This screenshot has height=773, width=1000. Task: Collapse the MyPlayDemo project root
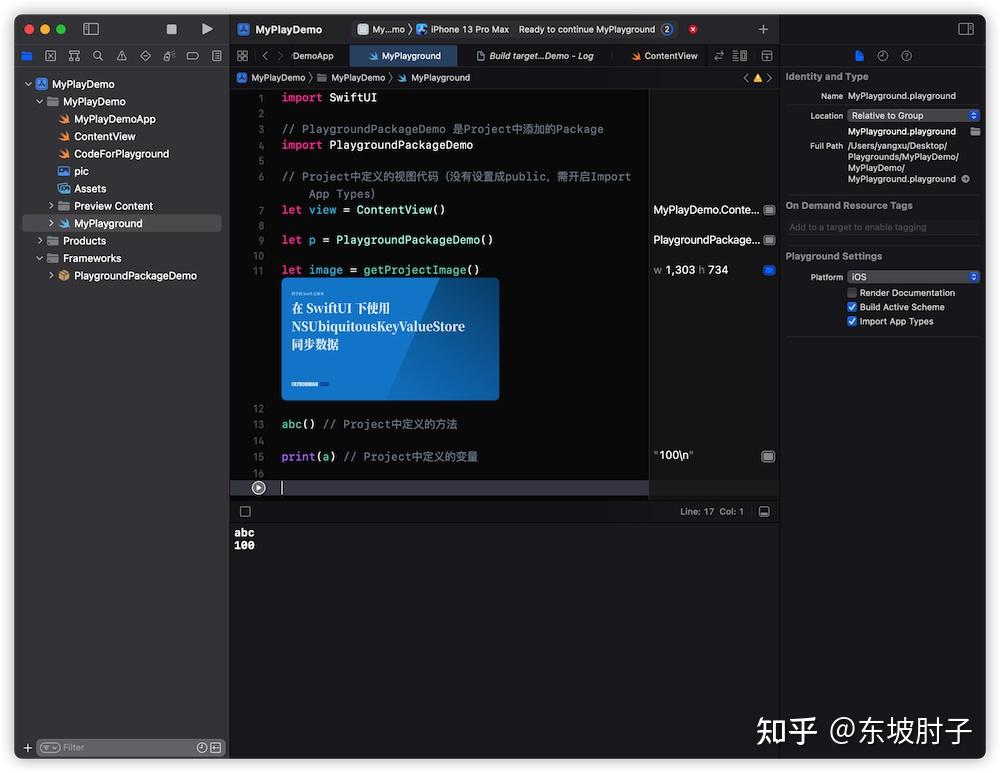click(x=29, y=84)
